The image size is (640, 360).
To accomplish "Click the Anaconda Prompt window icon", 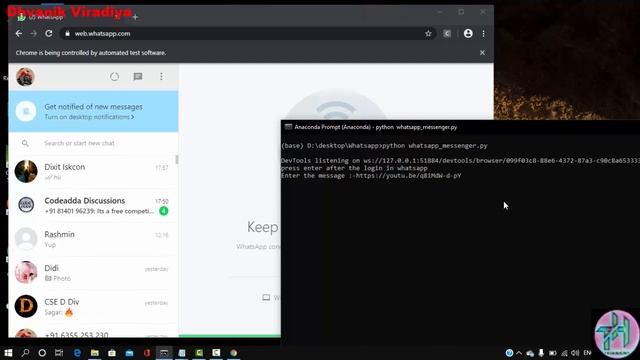I will tap(289, 127).
